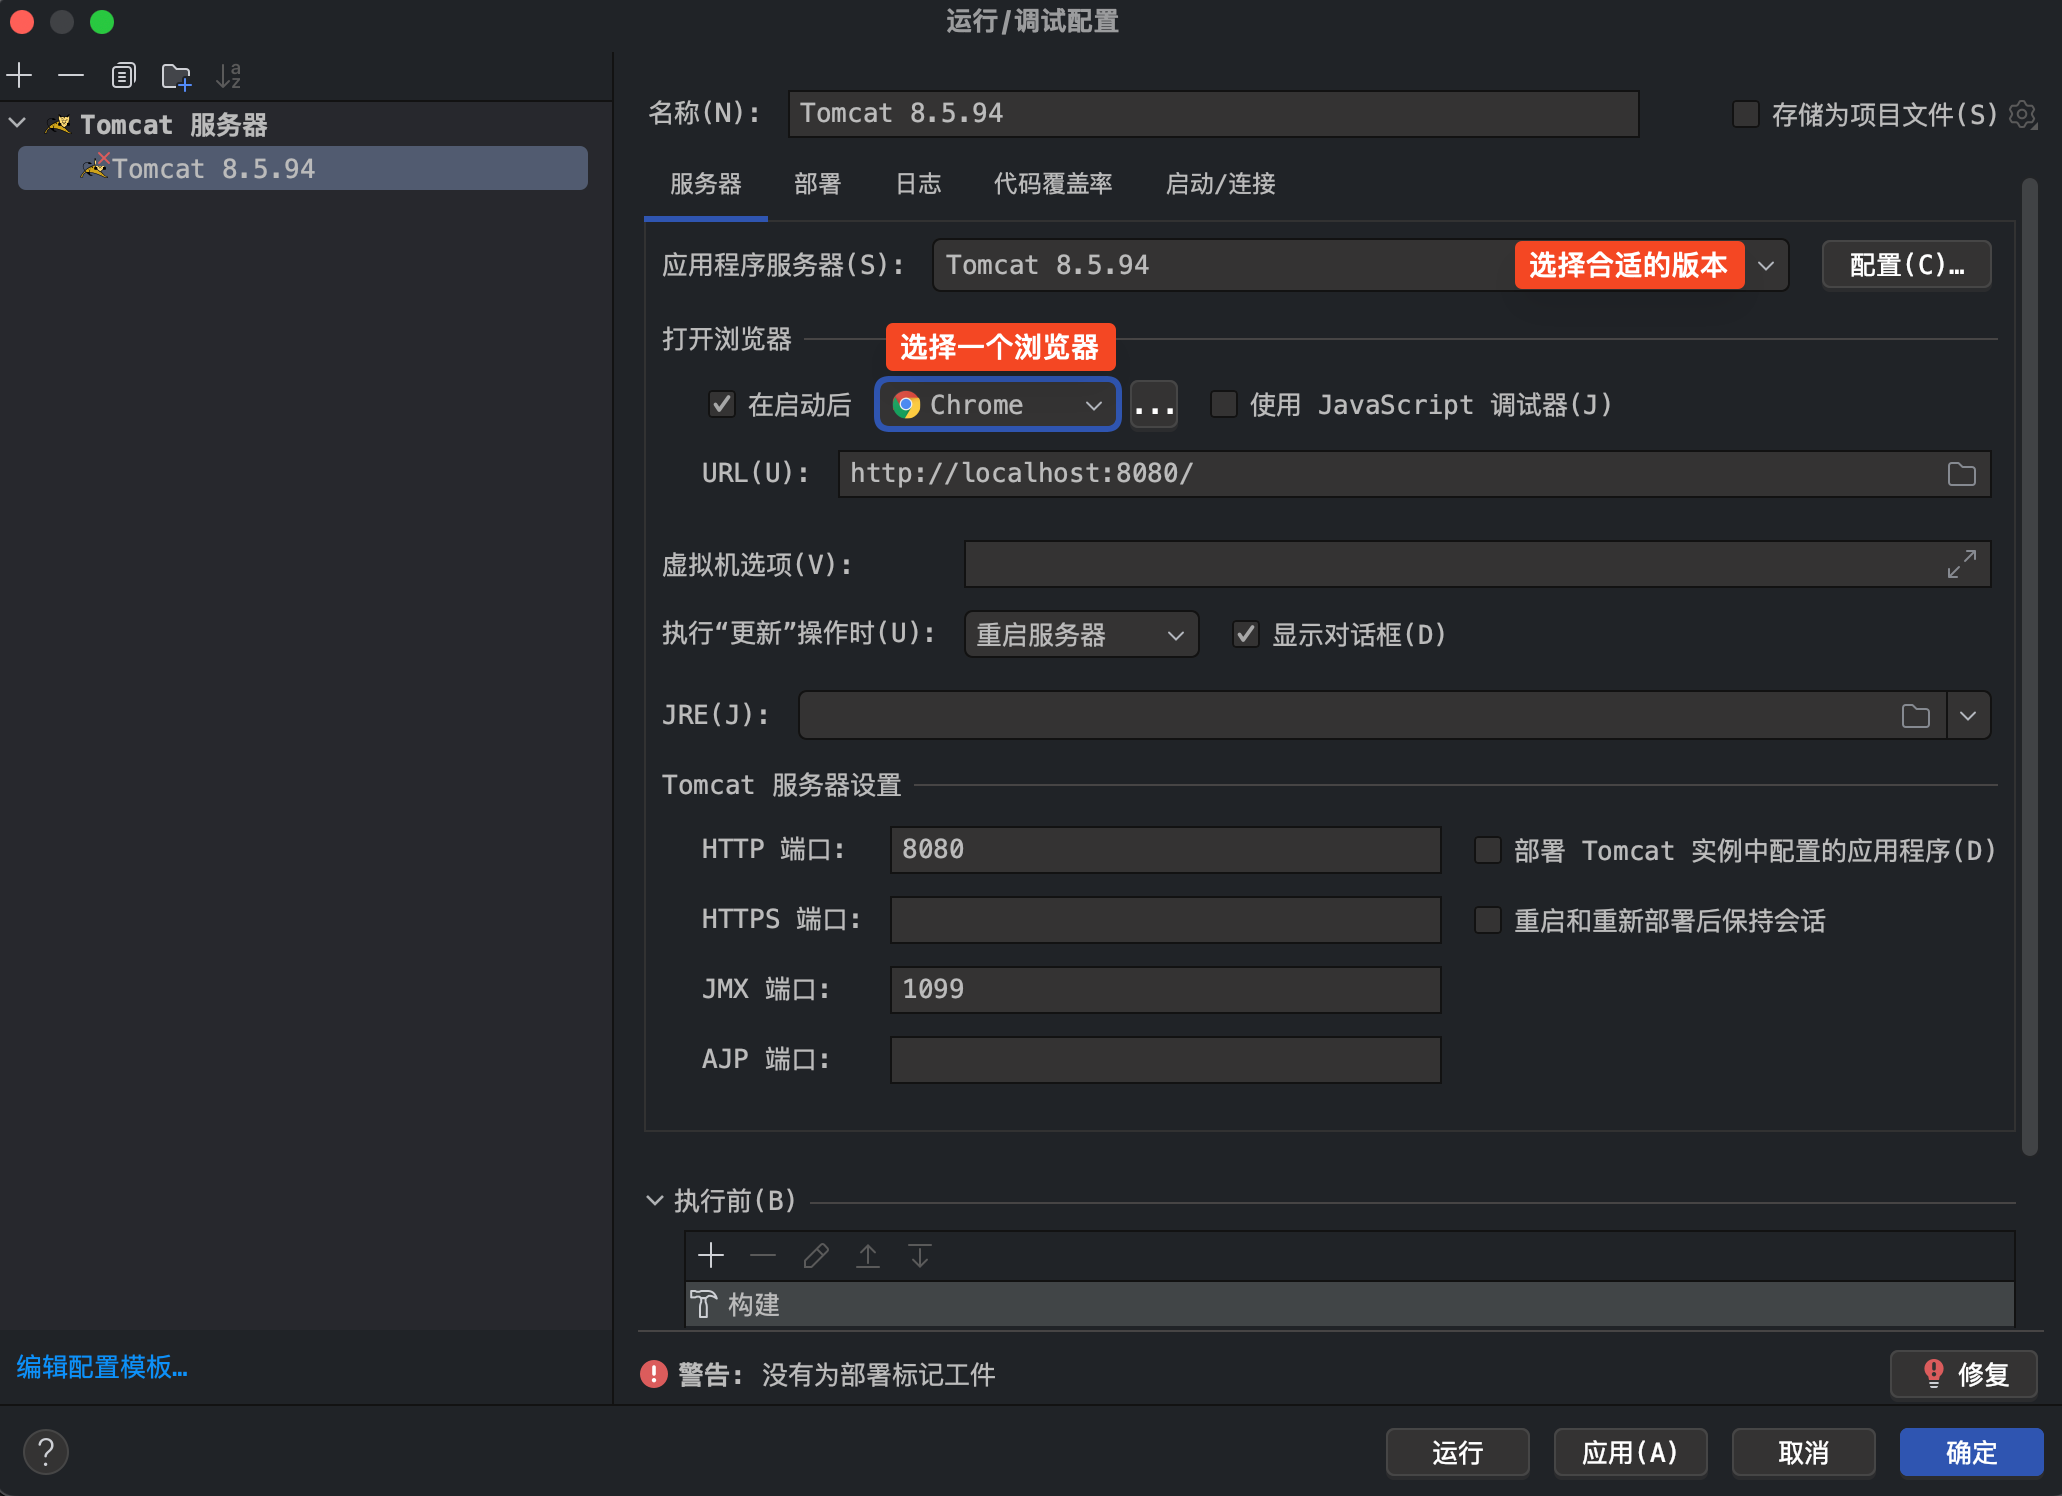The width and height of the screenshot is (2062, 1496).
Task: Open the JRE dropdown arrow
Action: click(x=1968, y=716)
